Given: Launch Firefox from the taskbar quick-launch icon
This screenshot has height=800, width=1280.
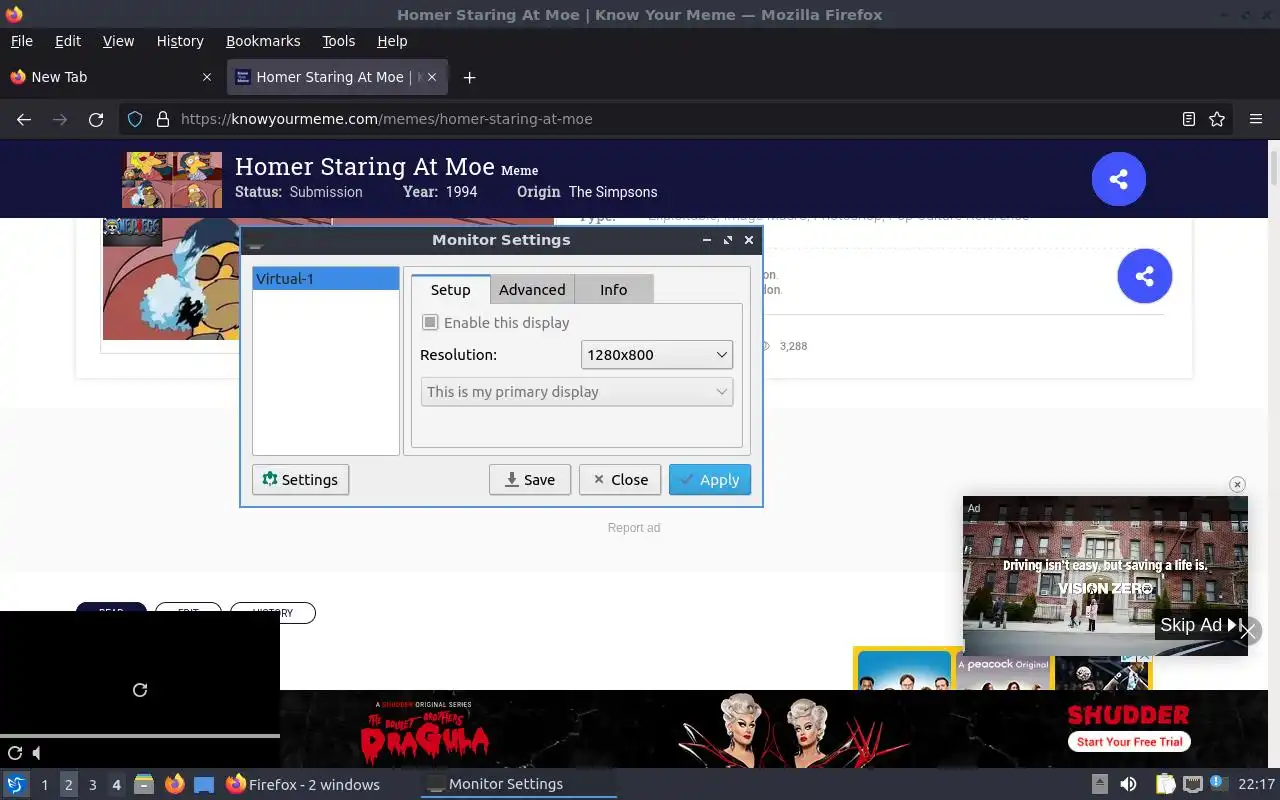Looking at the screenshot, I should (175, 784).
